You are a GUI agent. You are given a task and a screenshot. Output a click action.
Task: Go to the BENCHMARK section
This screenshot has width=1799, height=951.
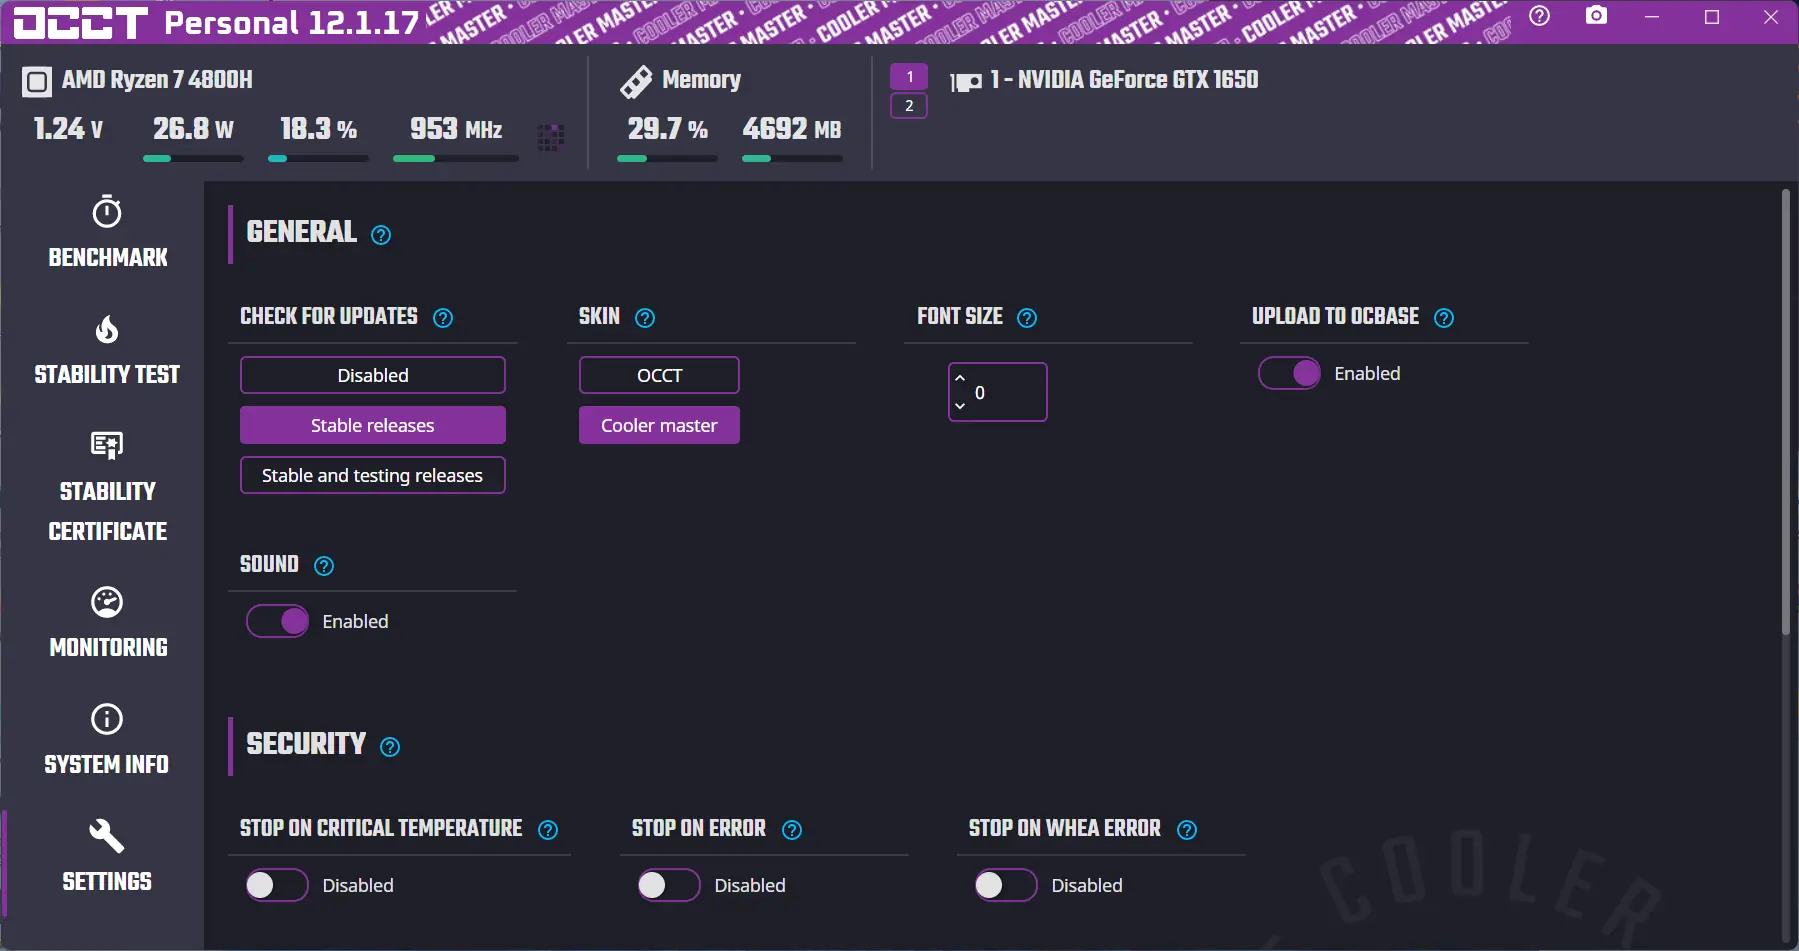tap(108, 258)
